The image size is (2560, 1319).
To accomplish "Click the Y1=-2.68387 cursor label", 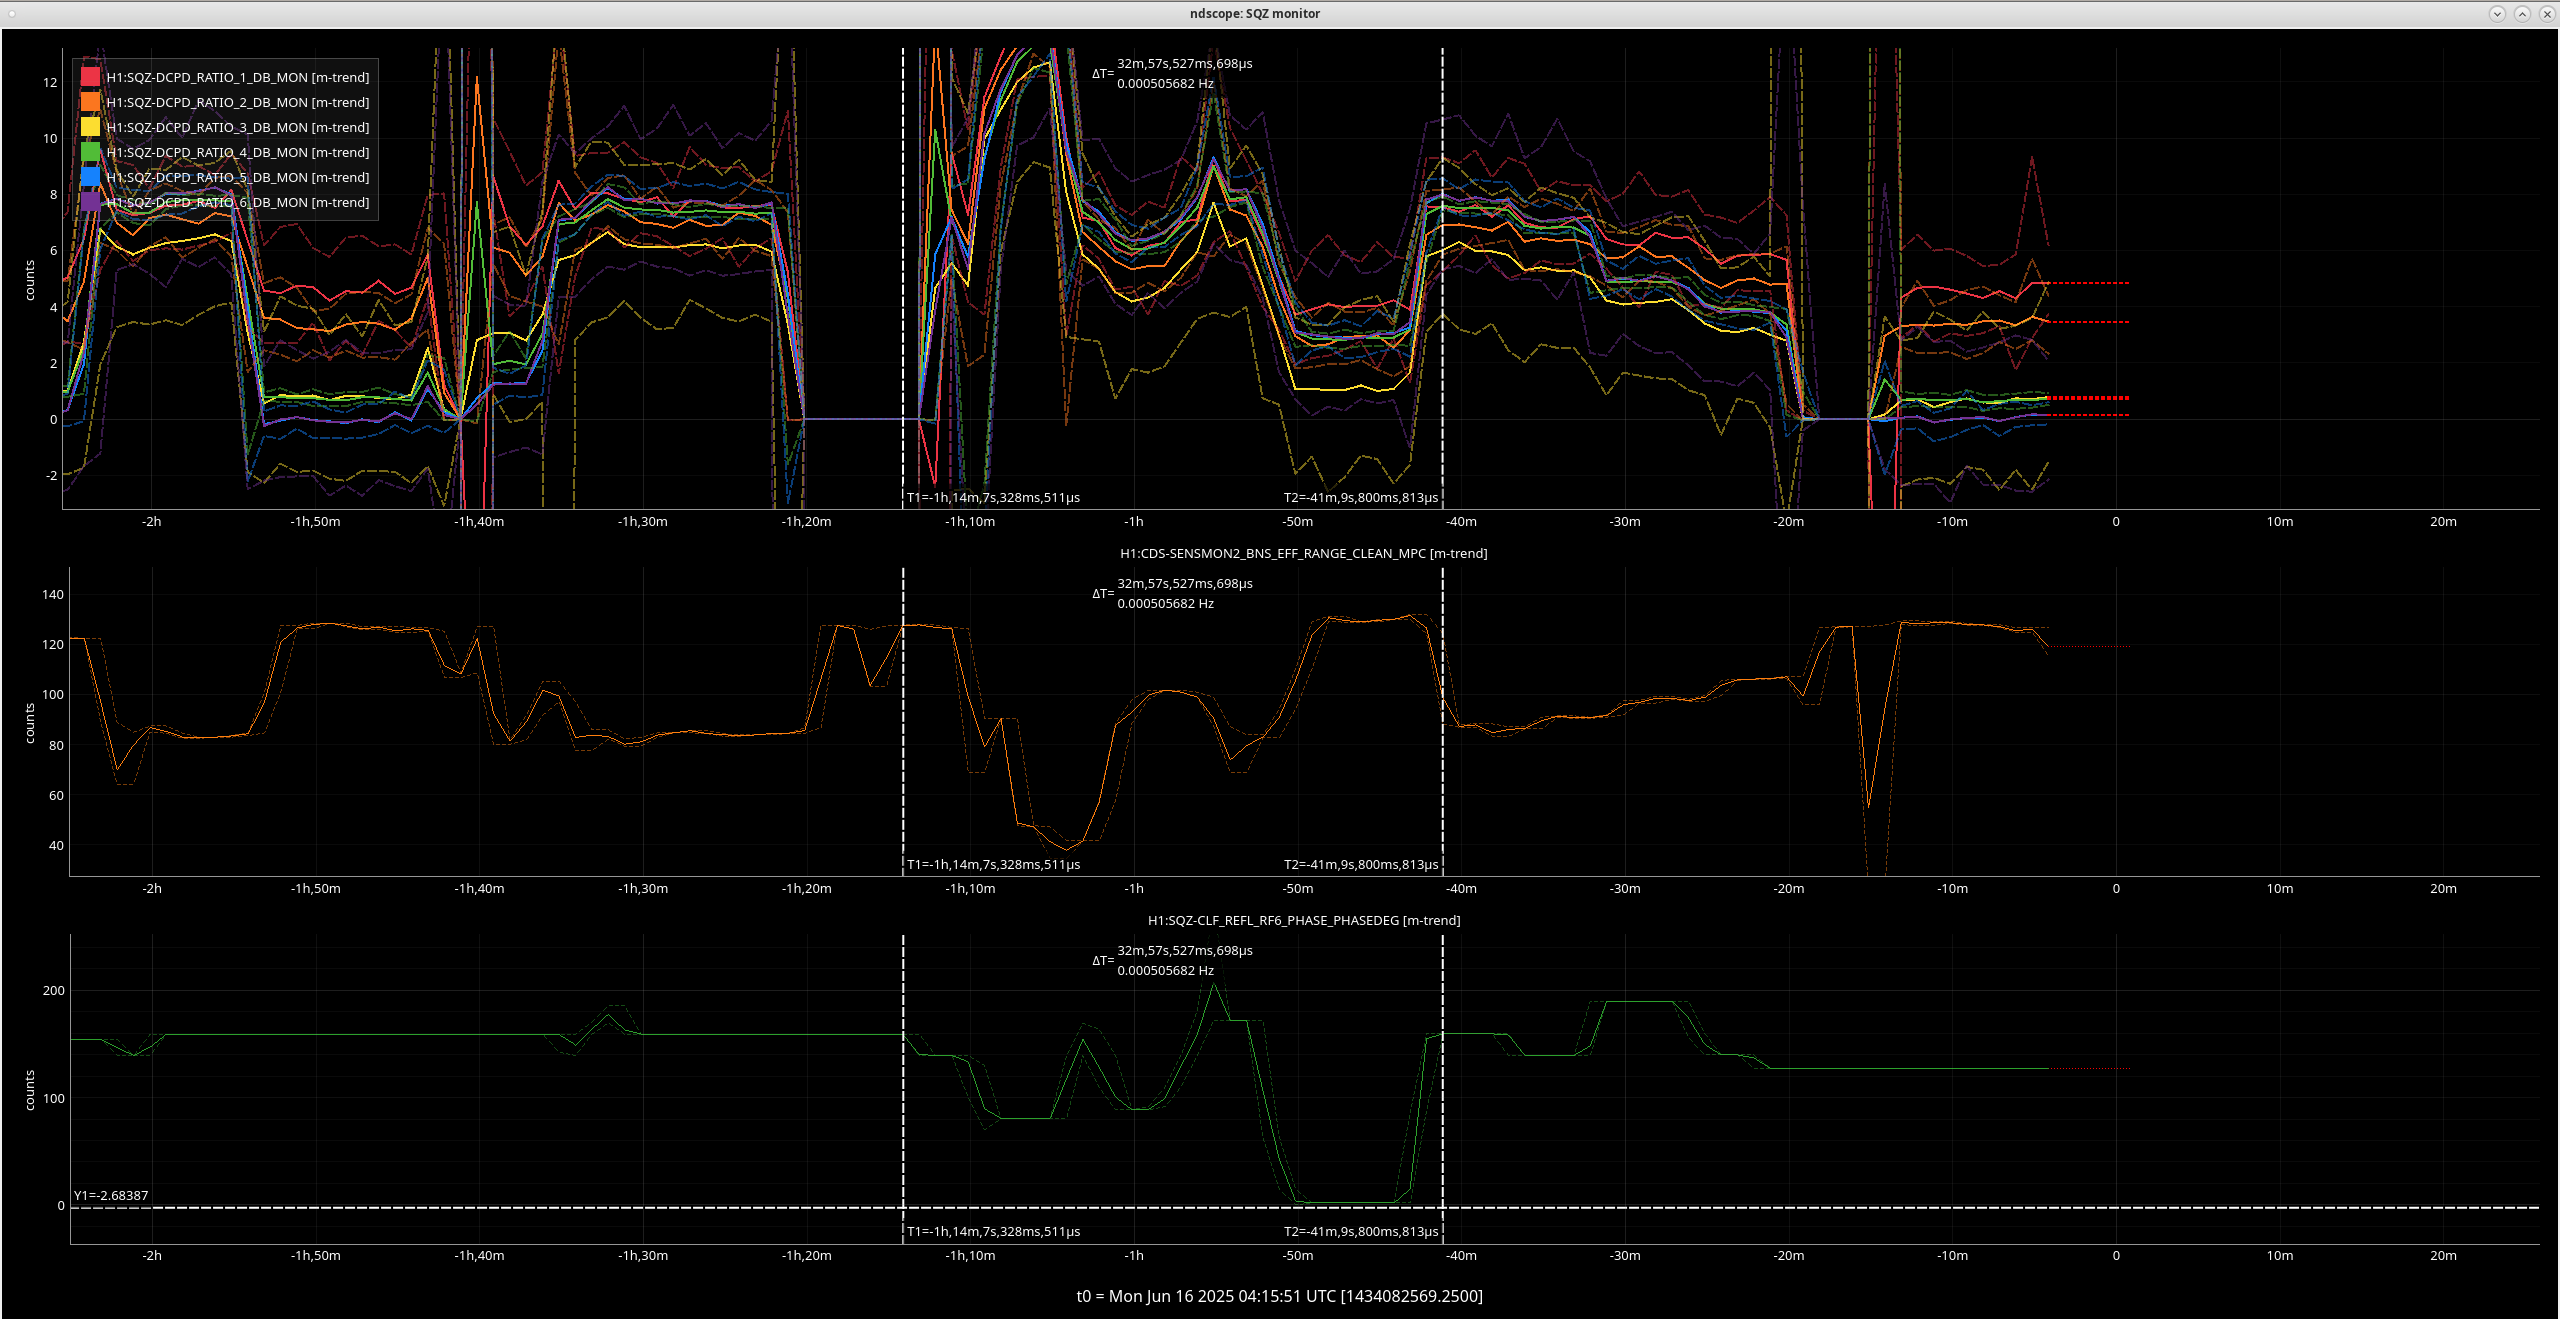I will click(111, 1195).
